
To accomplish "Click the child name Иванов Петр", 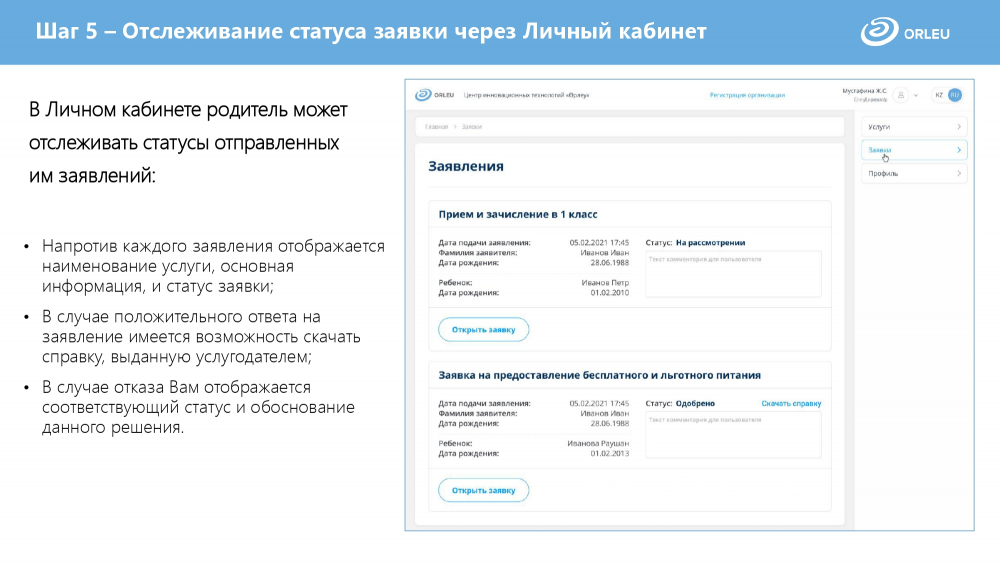I will click(605, 283).
